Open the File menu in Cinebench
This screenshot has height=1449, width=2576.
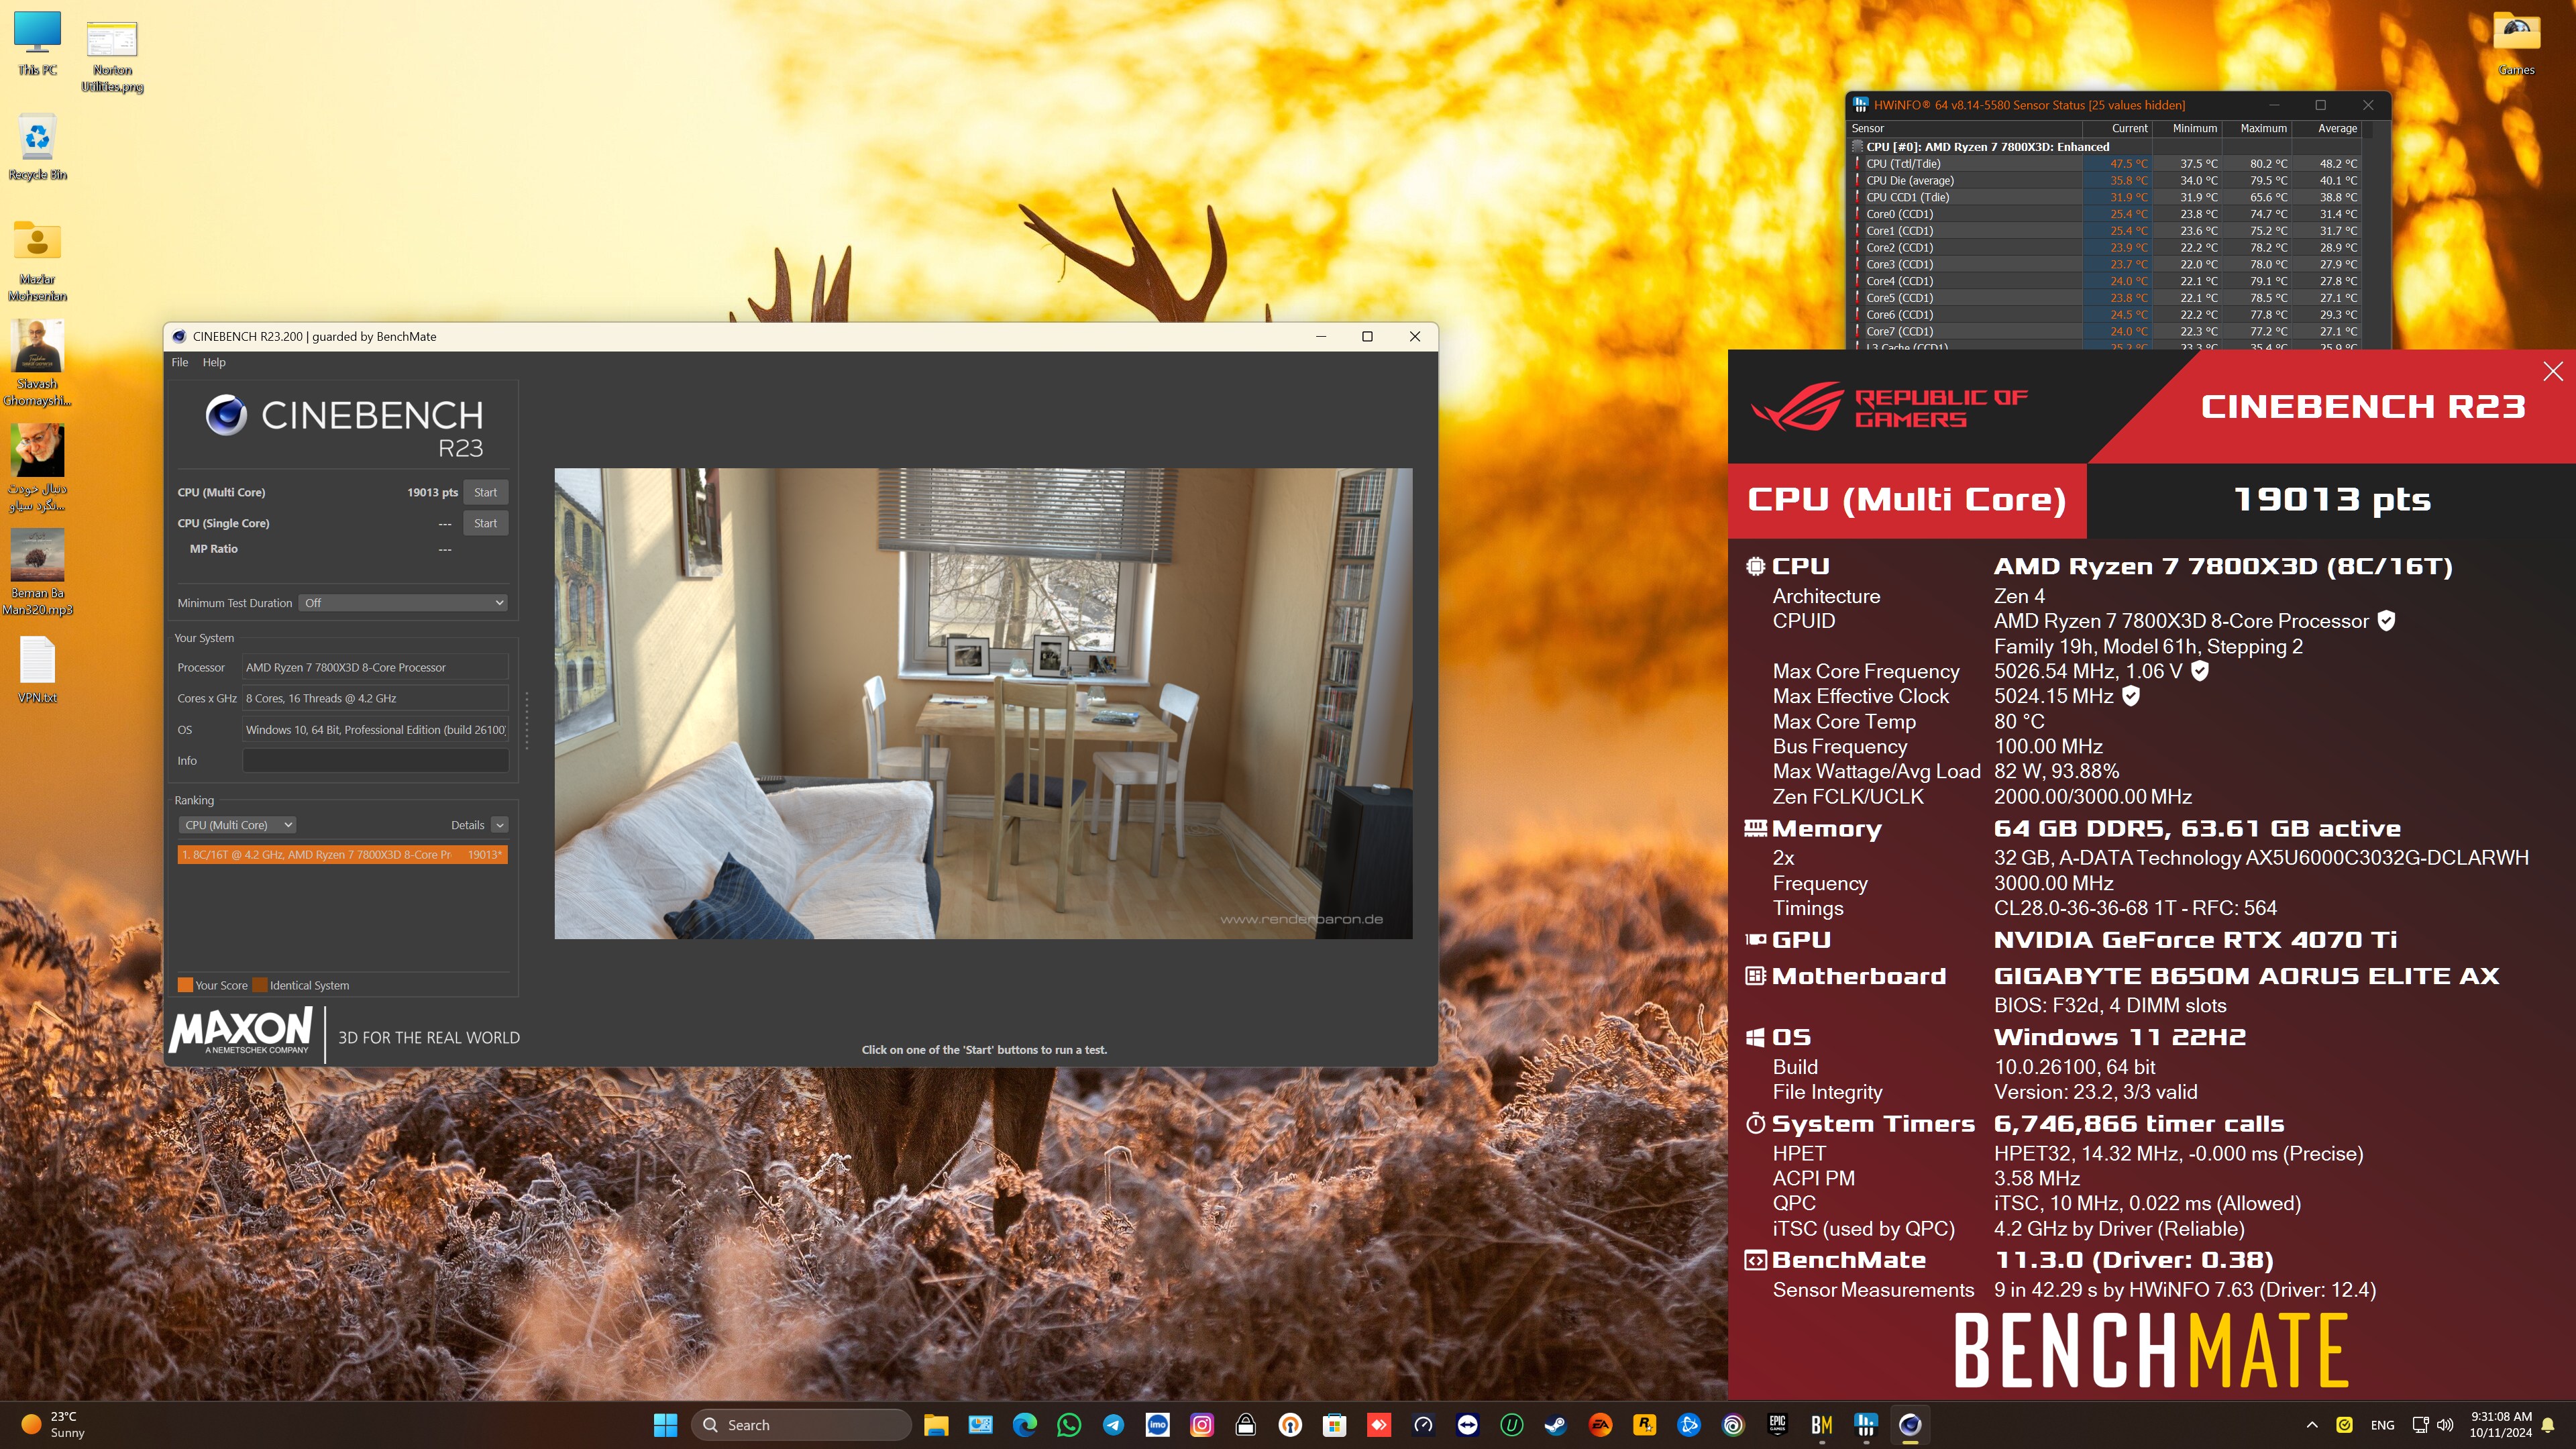tap(179, 362)
